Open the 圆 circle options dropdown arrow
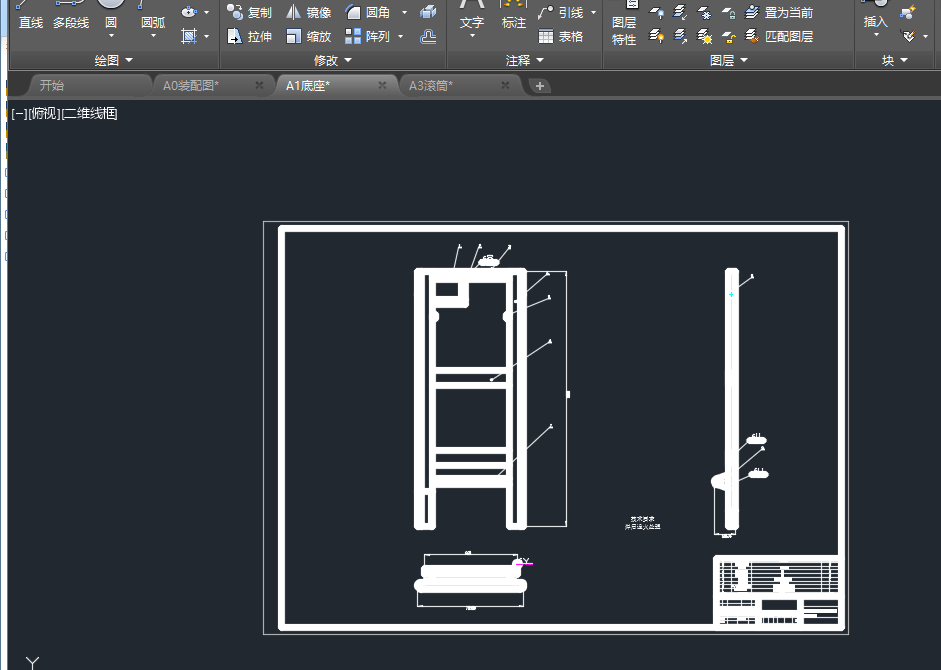Screen dimensions: 941x670 (111, 36)
